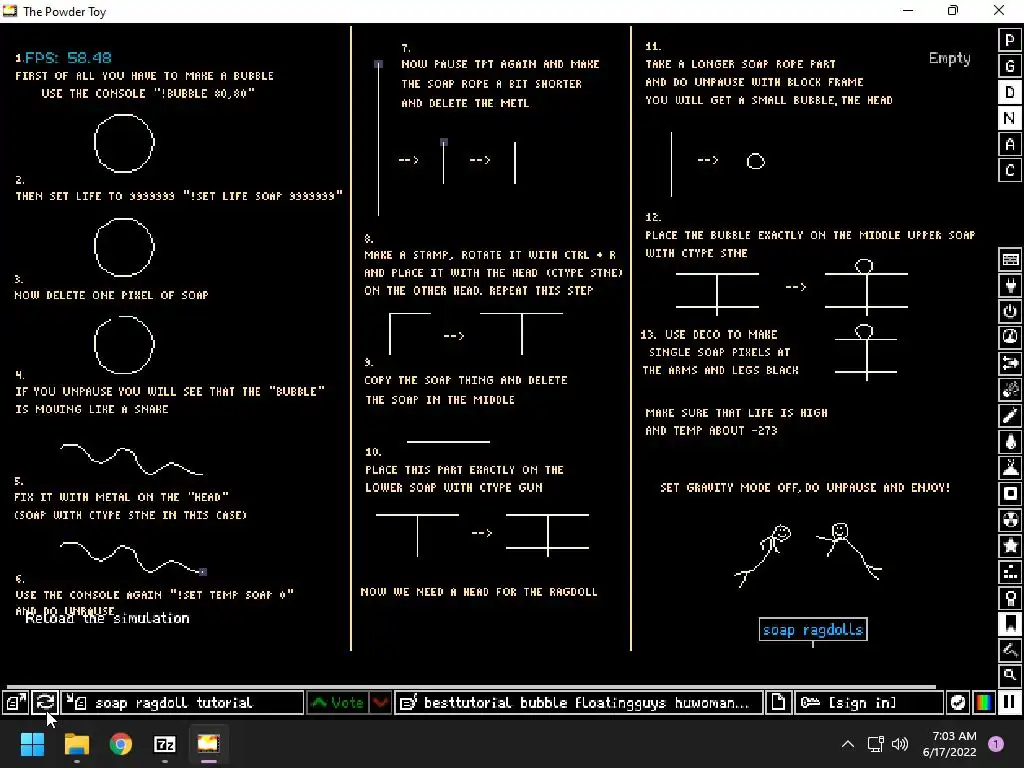Screen dimensions: 1024x768
Task: Open the Liquids menu (droplet icon)
Action: click(x=1010, y=442)
